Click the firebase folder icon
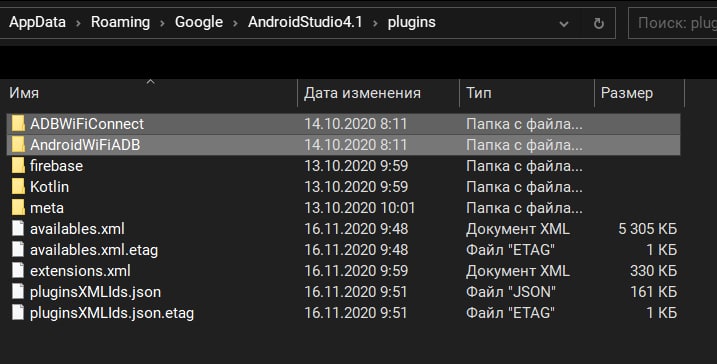The width and height of the screenshot is (717, 364). pyautogui.click(x=18, y=166)
